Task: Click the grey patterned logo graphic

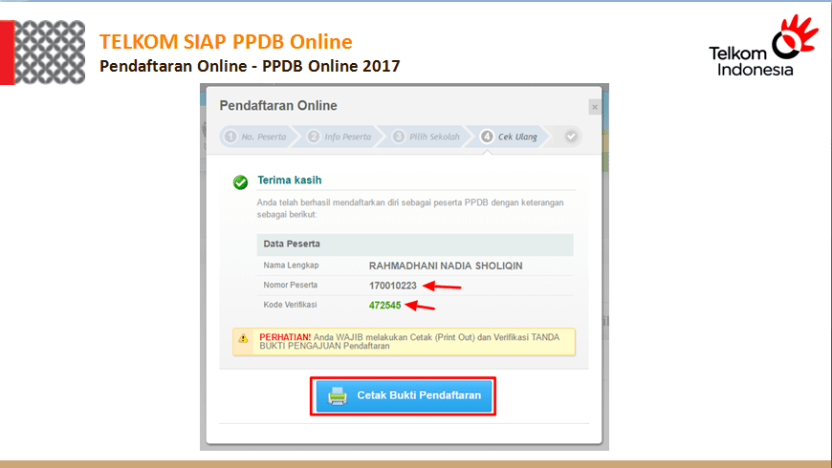Action: [x=50, y=52]
